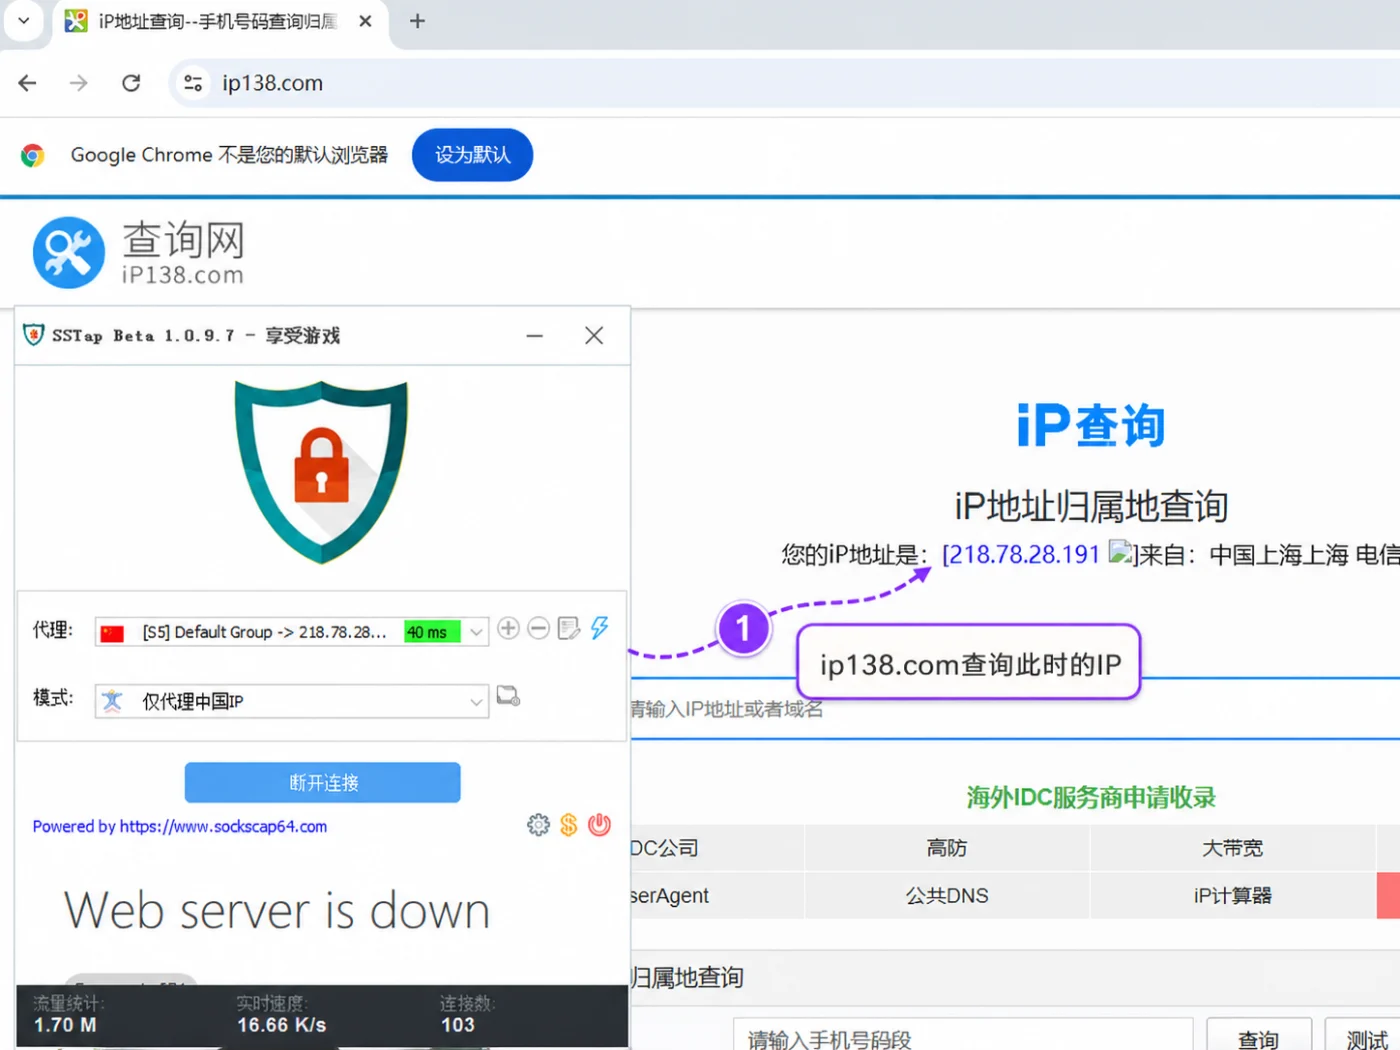Click the SSTap shield icon in the title bar

[x=34, y=335]
